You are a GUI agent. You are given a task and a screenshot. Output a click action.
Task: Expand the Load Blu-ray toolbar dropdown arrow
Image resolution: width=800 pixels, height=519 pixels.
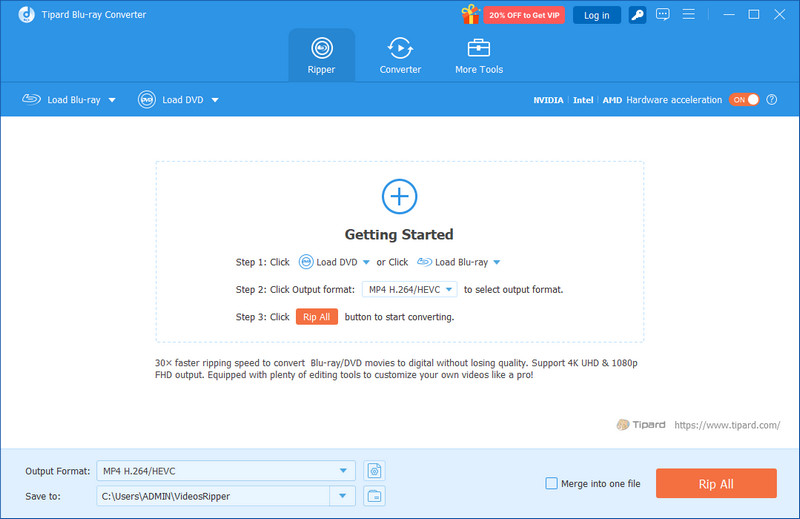(112, 100)
